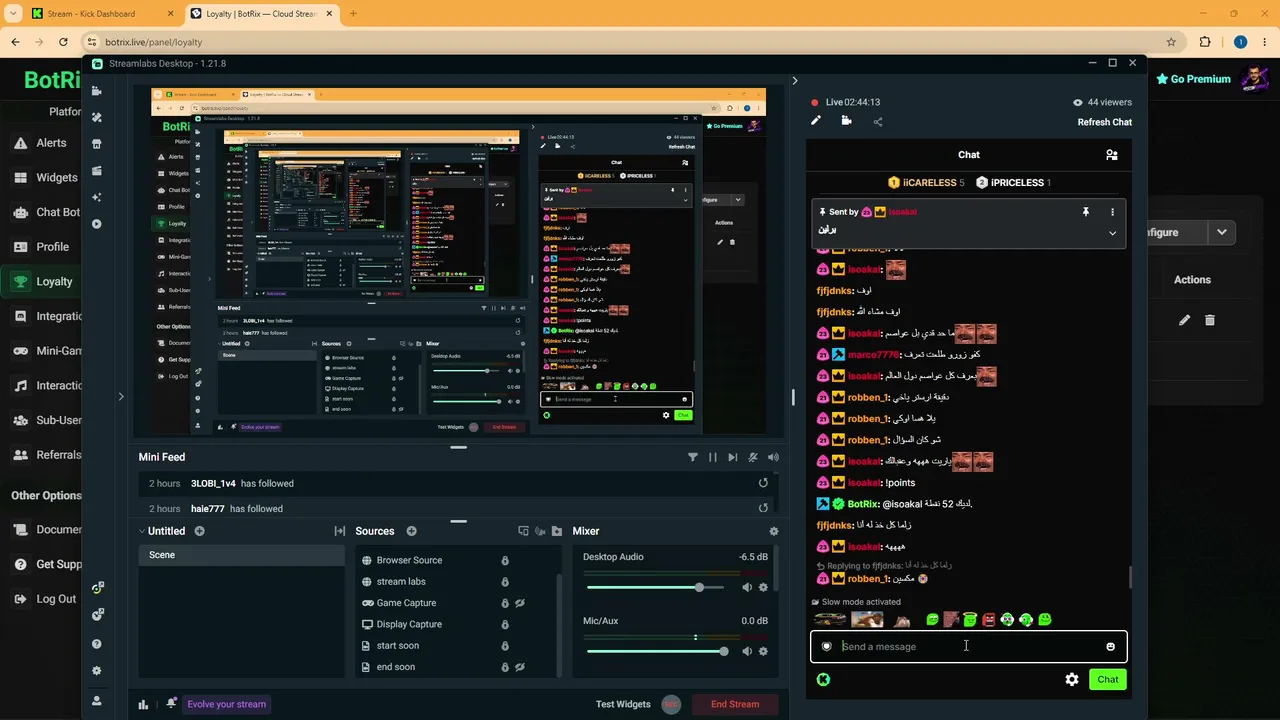Open the Mixer advanced audio settings gear
The height and width of the screenshot is (720, 1280).
[x=773, y=531]
